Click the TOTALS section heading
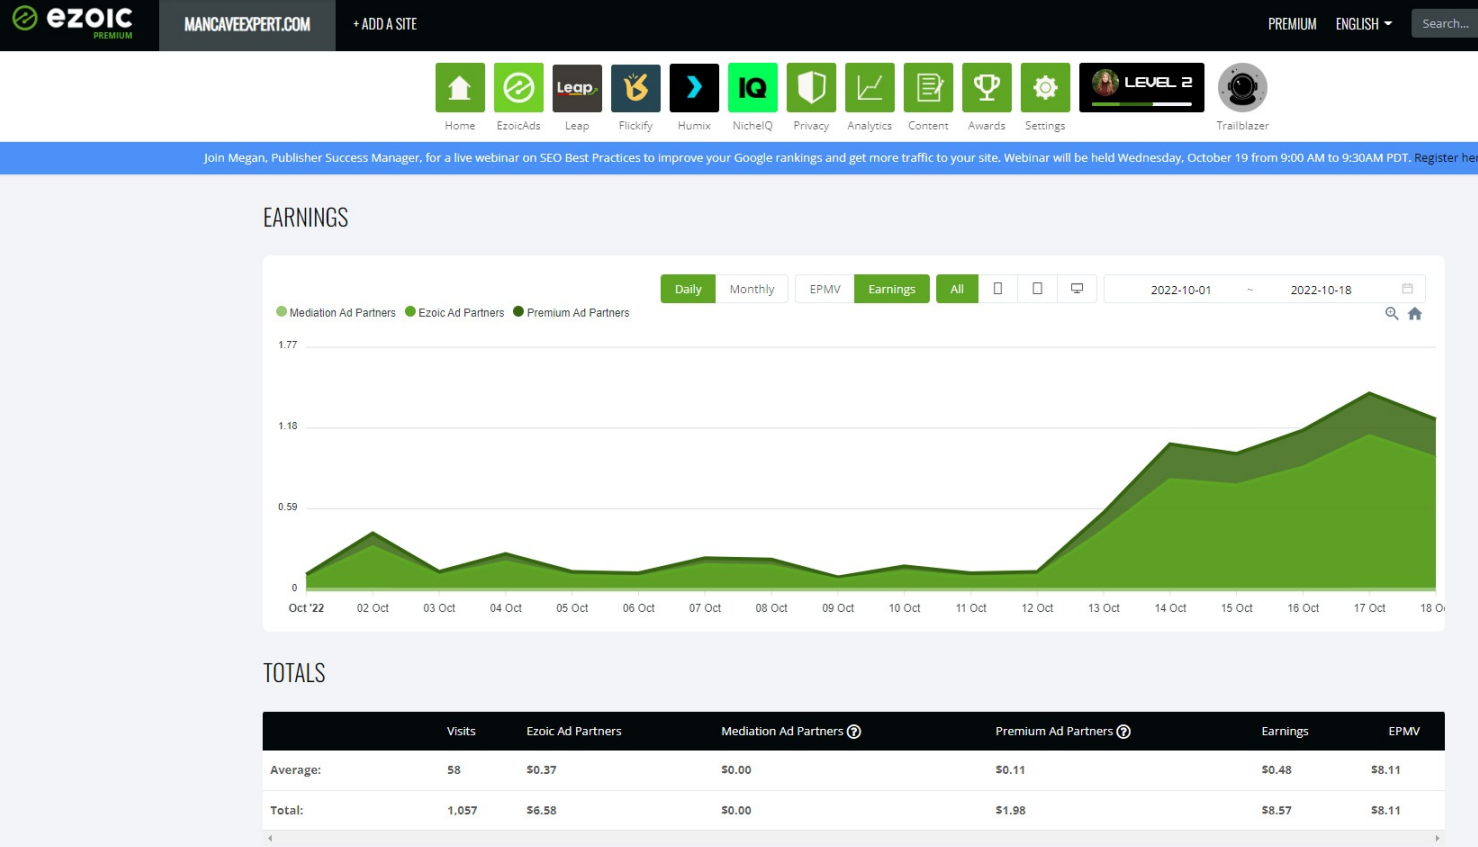 pyautogui.click(x=294, y=673)
